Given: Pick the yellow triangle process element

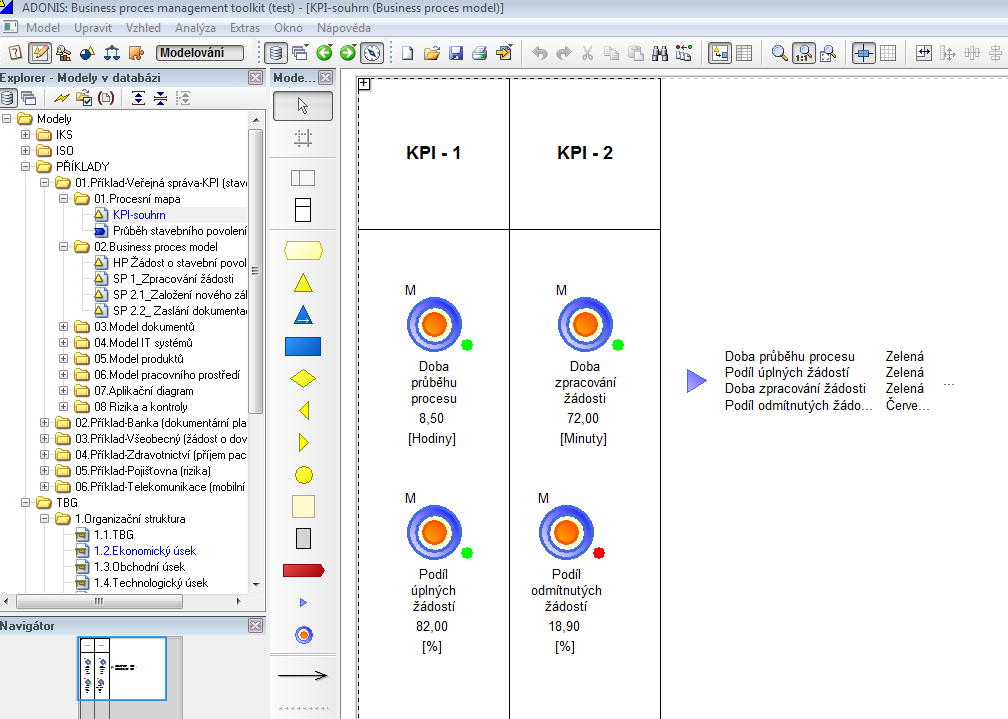Looking at the screenshot, I should point(303,284).
